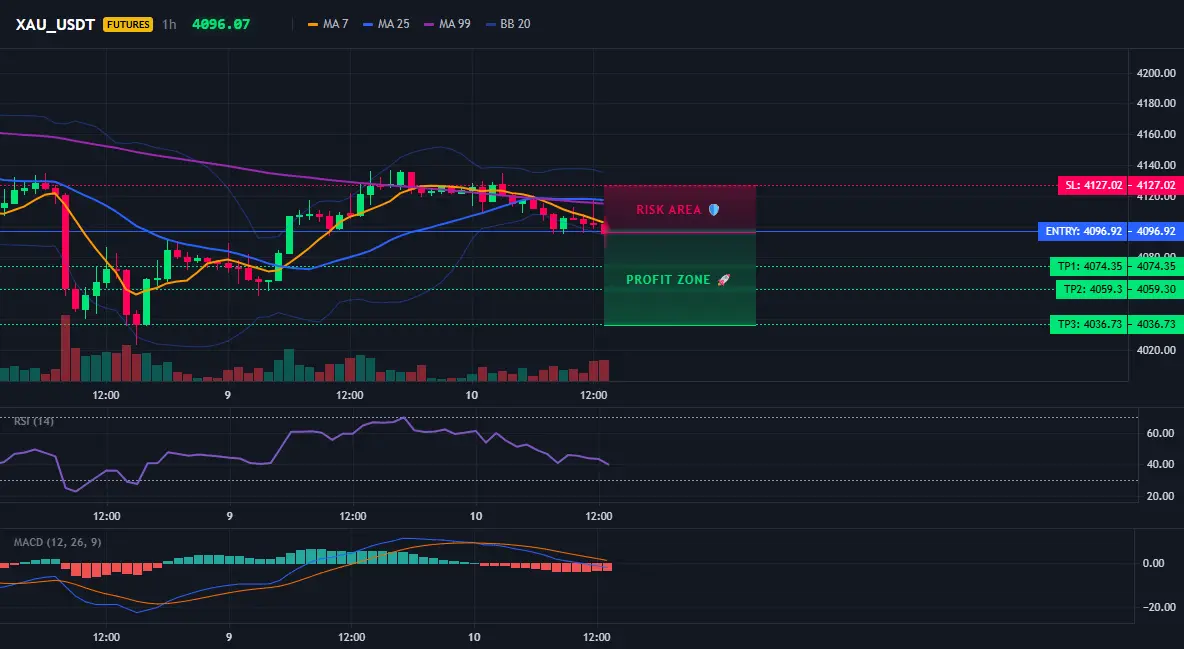Click the yellow FUTURES badge
Image resolution: width=1184 pixels, height=649 pixels.
click(x=128, y=24)
